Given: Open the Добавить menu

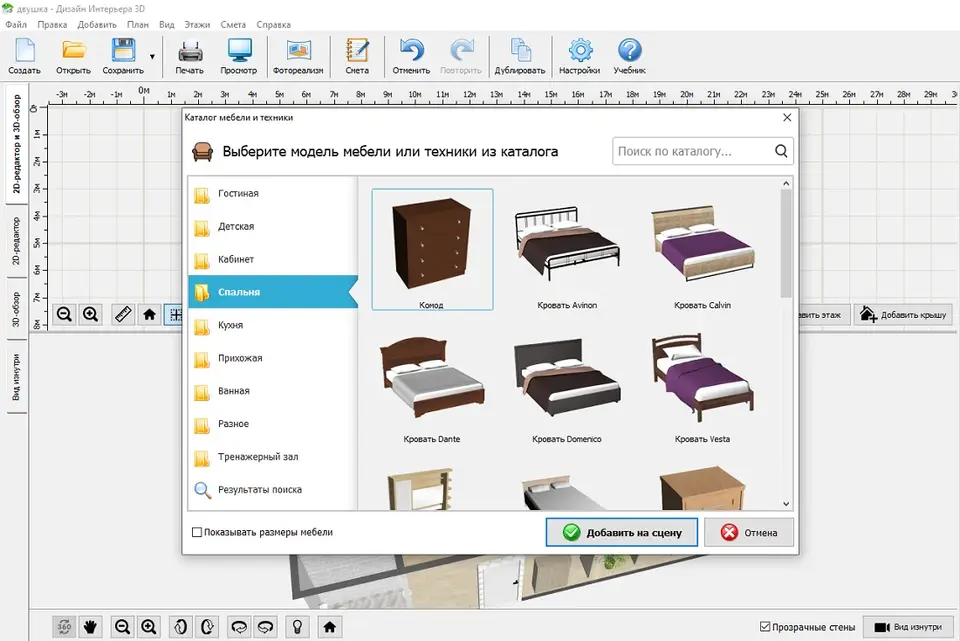Looking at the screenshot, I should point(97,24).
